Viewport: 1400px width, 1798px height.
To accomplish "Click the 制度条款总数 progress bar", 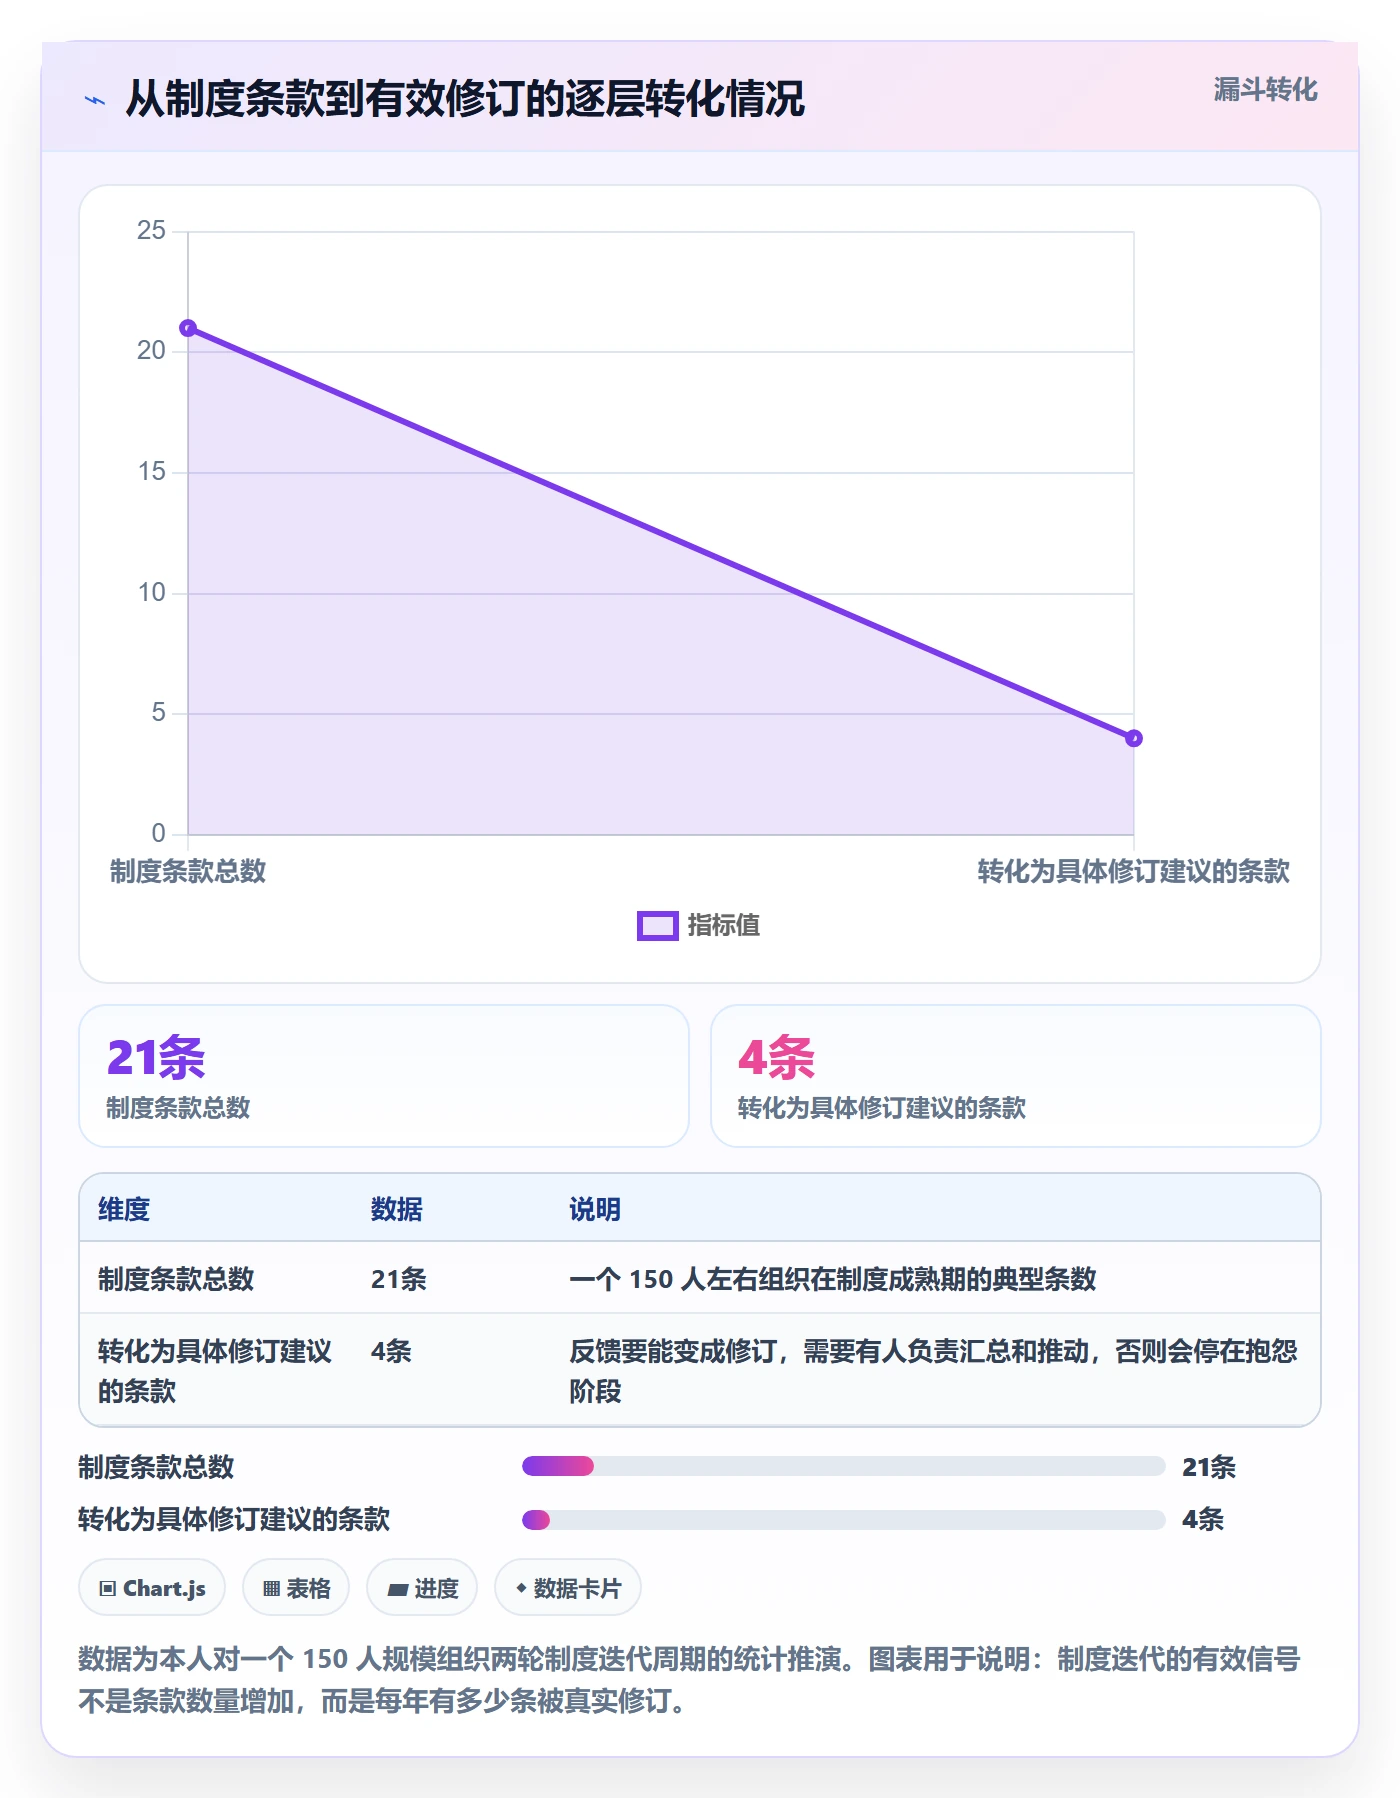I will click(x=843, y=1466).
